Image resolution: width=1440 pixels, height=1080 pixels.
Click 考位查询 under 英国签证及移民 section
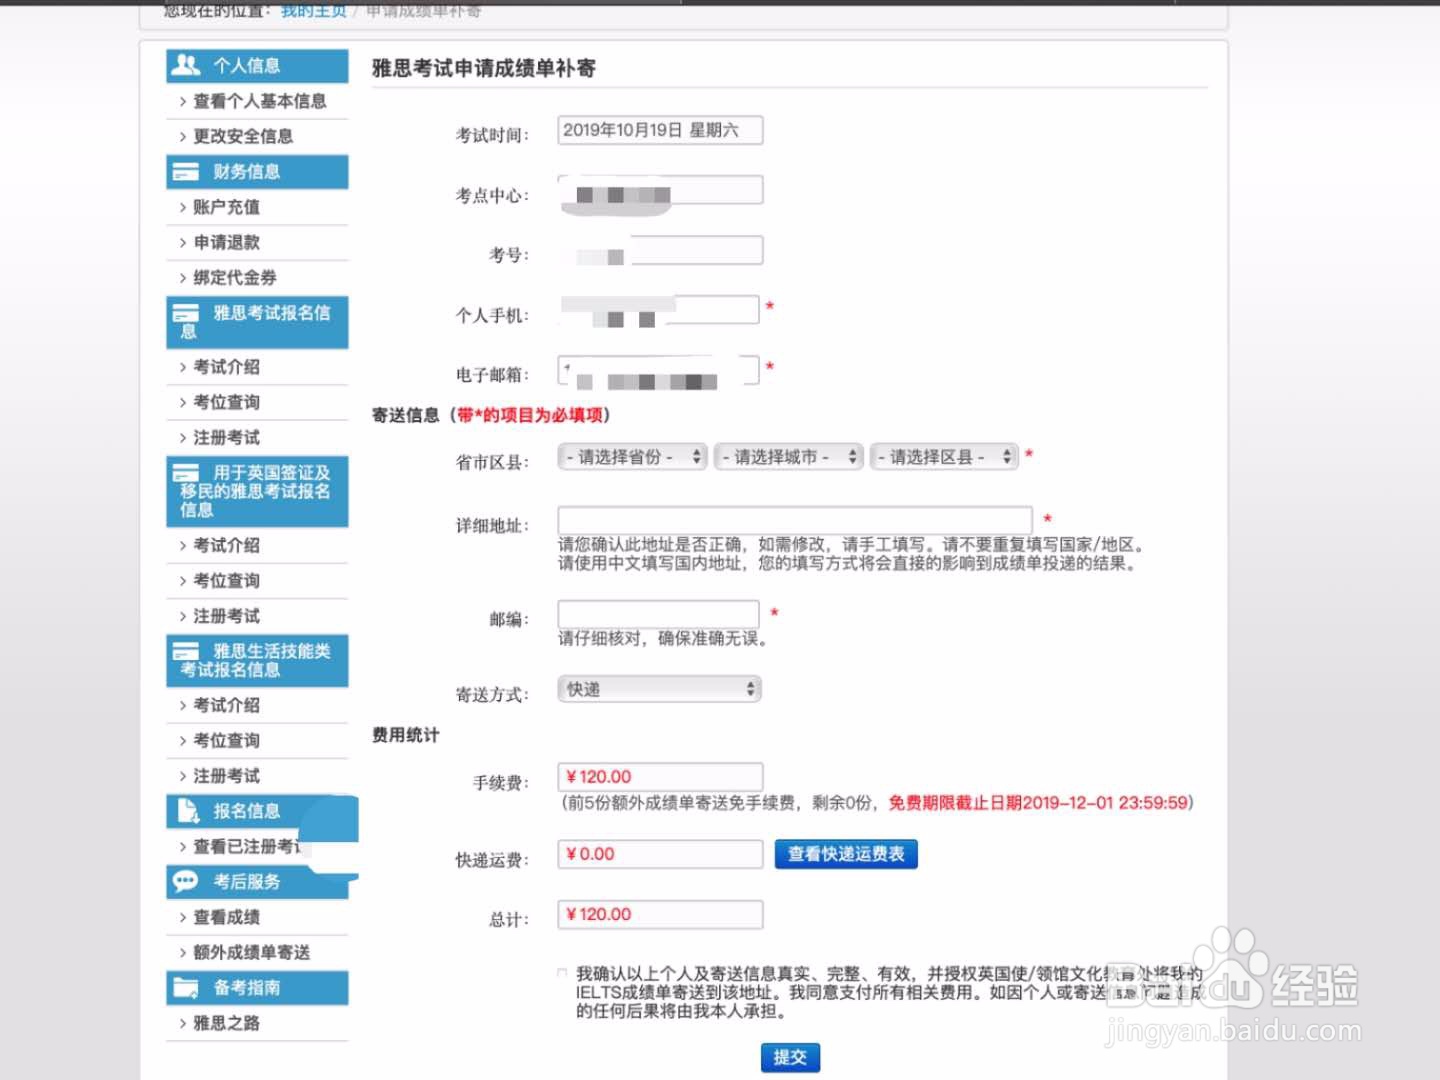pos(226,580)
